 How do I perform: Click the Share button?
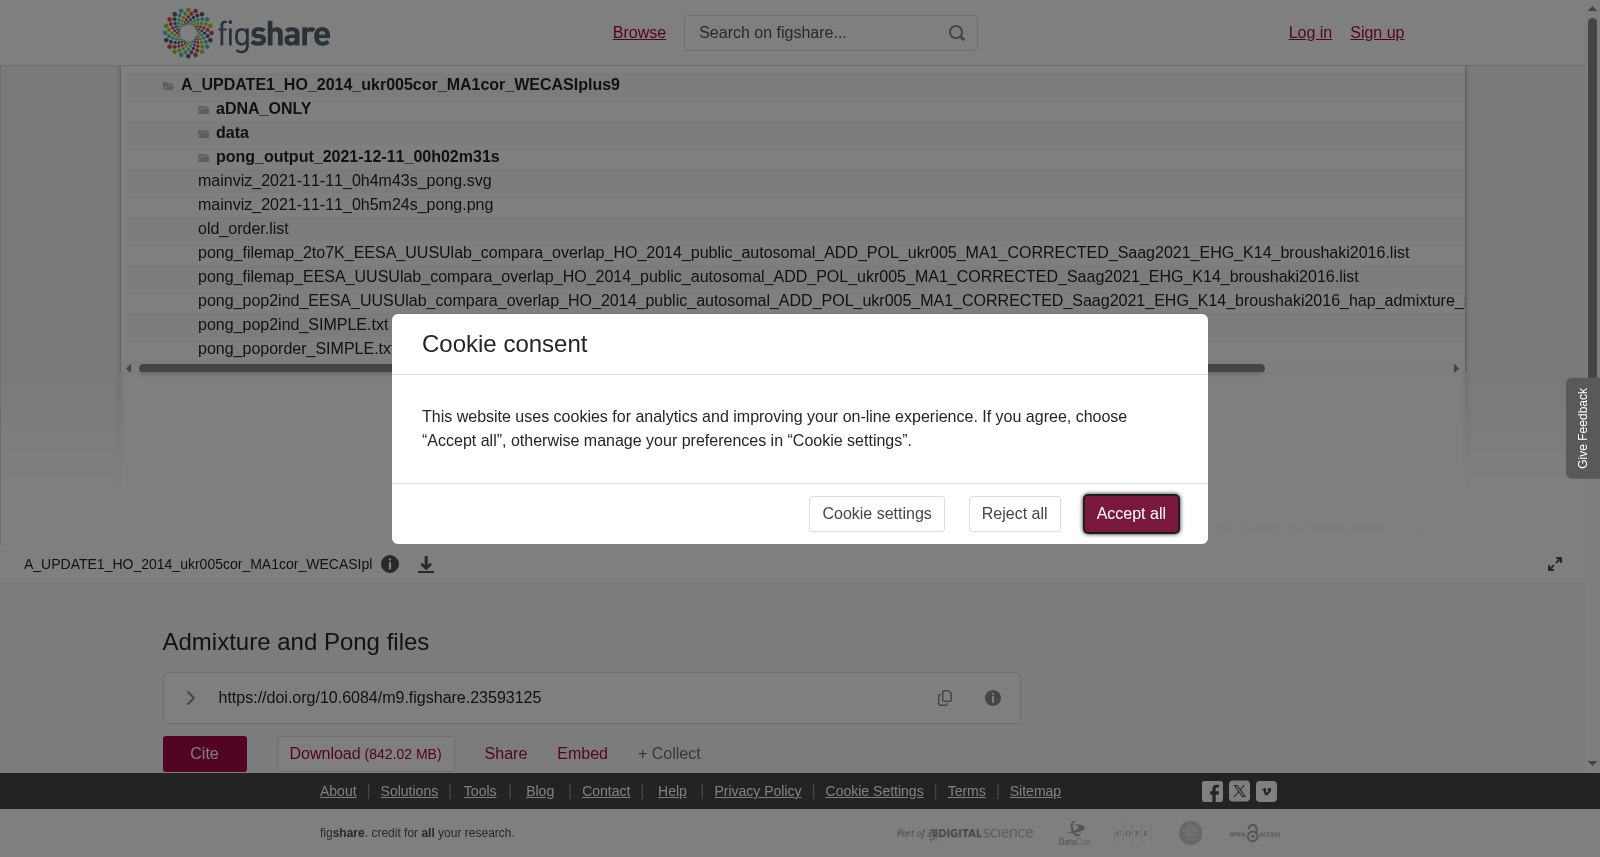pyautogui.click(x=506, y=754)
